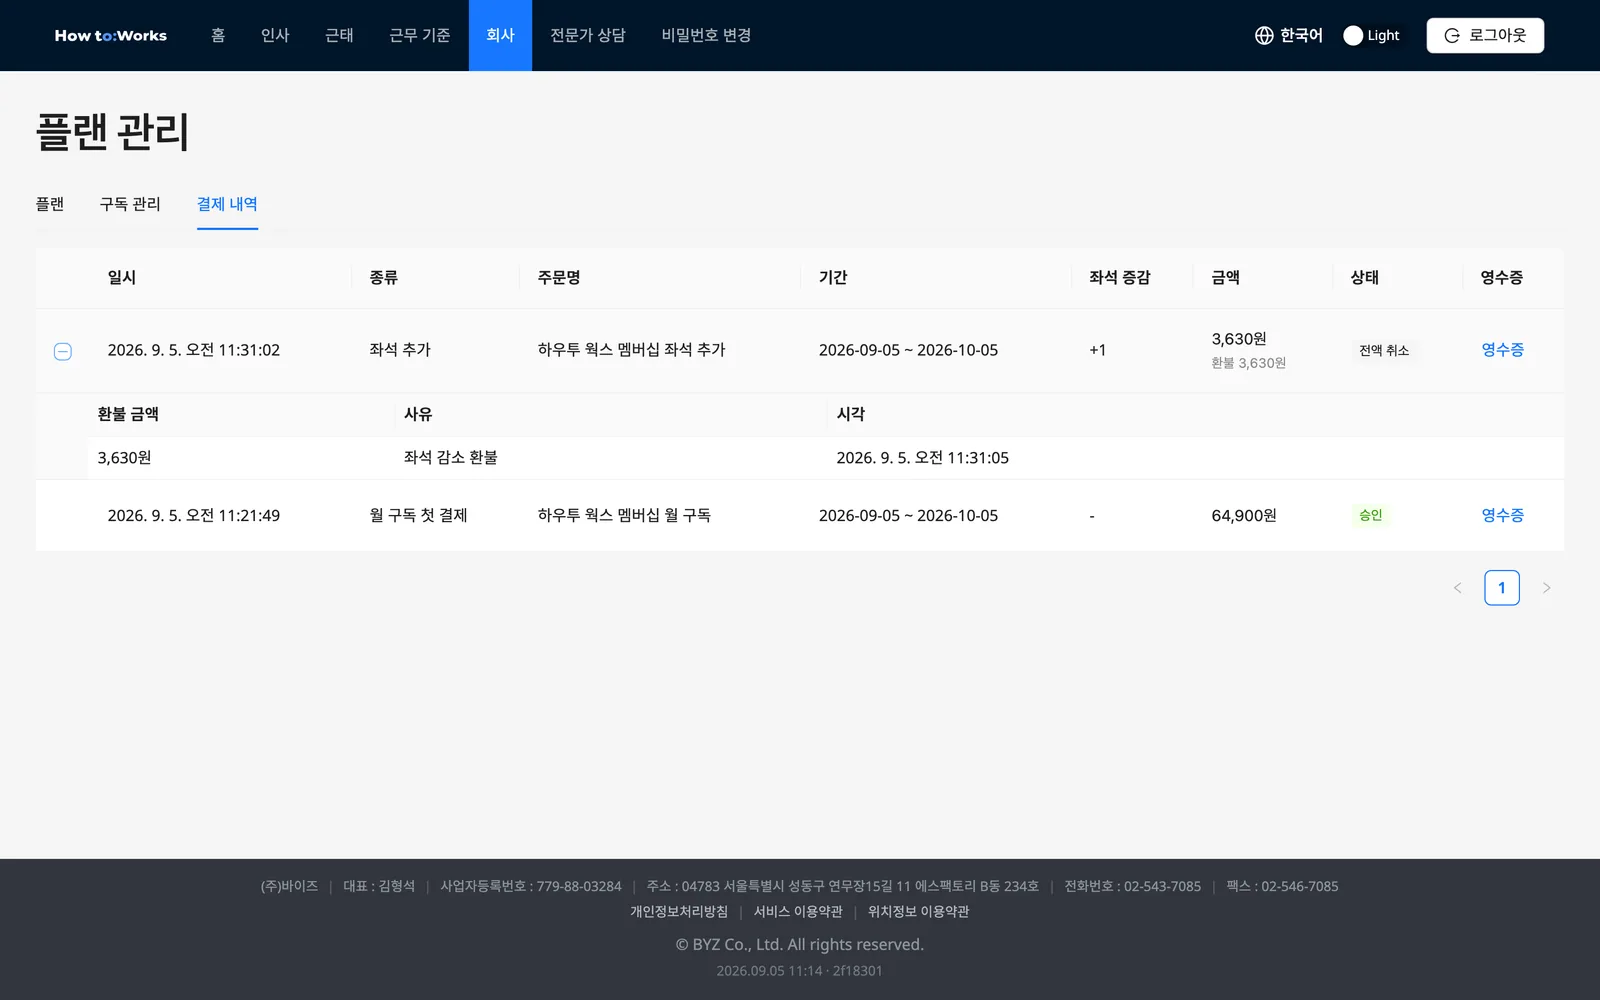Viewport: 1600px width, 1000px height.
Task: Click the 2026. 9. 5. 오전 11:31:05 refund time
Action: pos(923,458)
